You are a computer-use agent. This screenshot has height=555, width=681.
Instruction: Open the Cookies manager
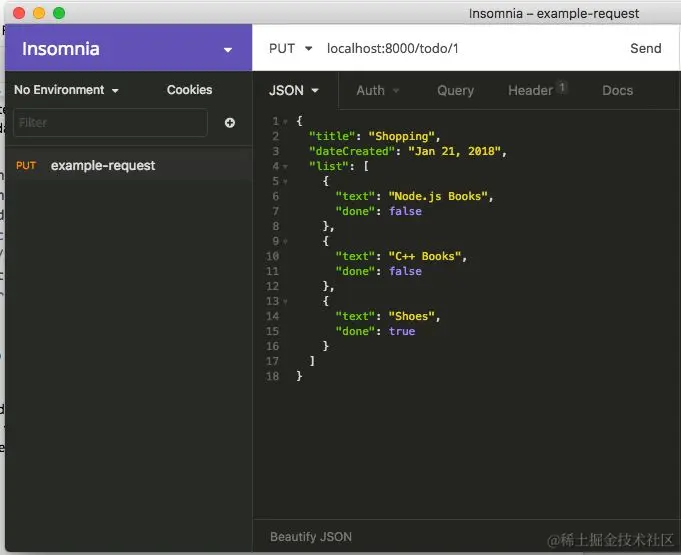[189, 90]
